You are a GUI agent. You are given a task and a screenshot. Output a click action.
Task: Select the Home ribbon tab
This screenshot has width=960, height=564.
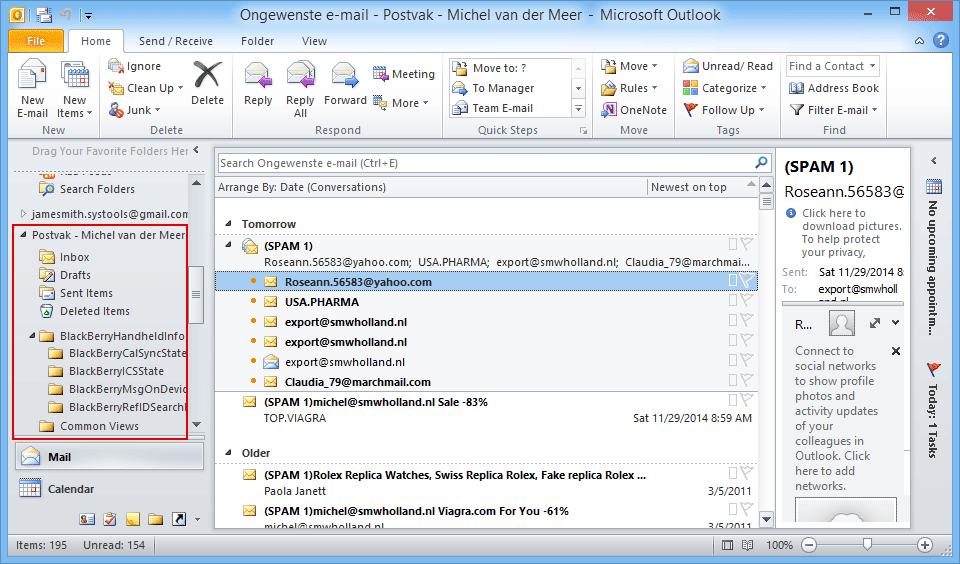point(96,41)
